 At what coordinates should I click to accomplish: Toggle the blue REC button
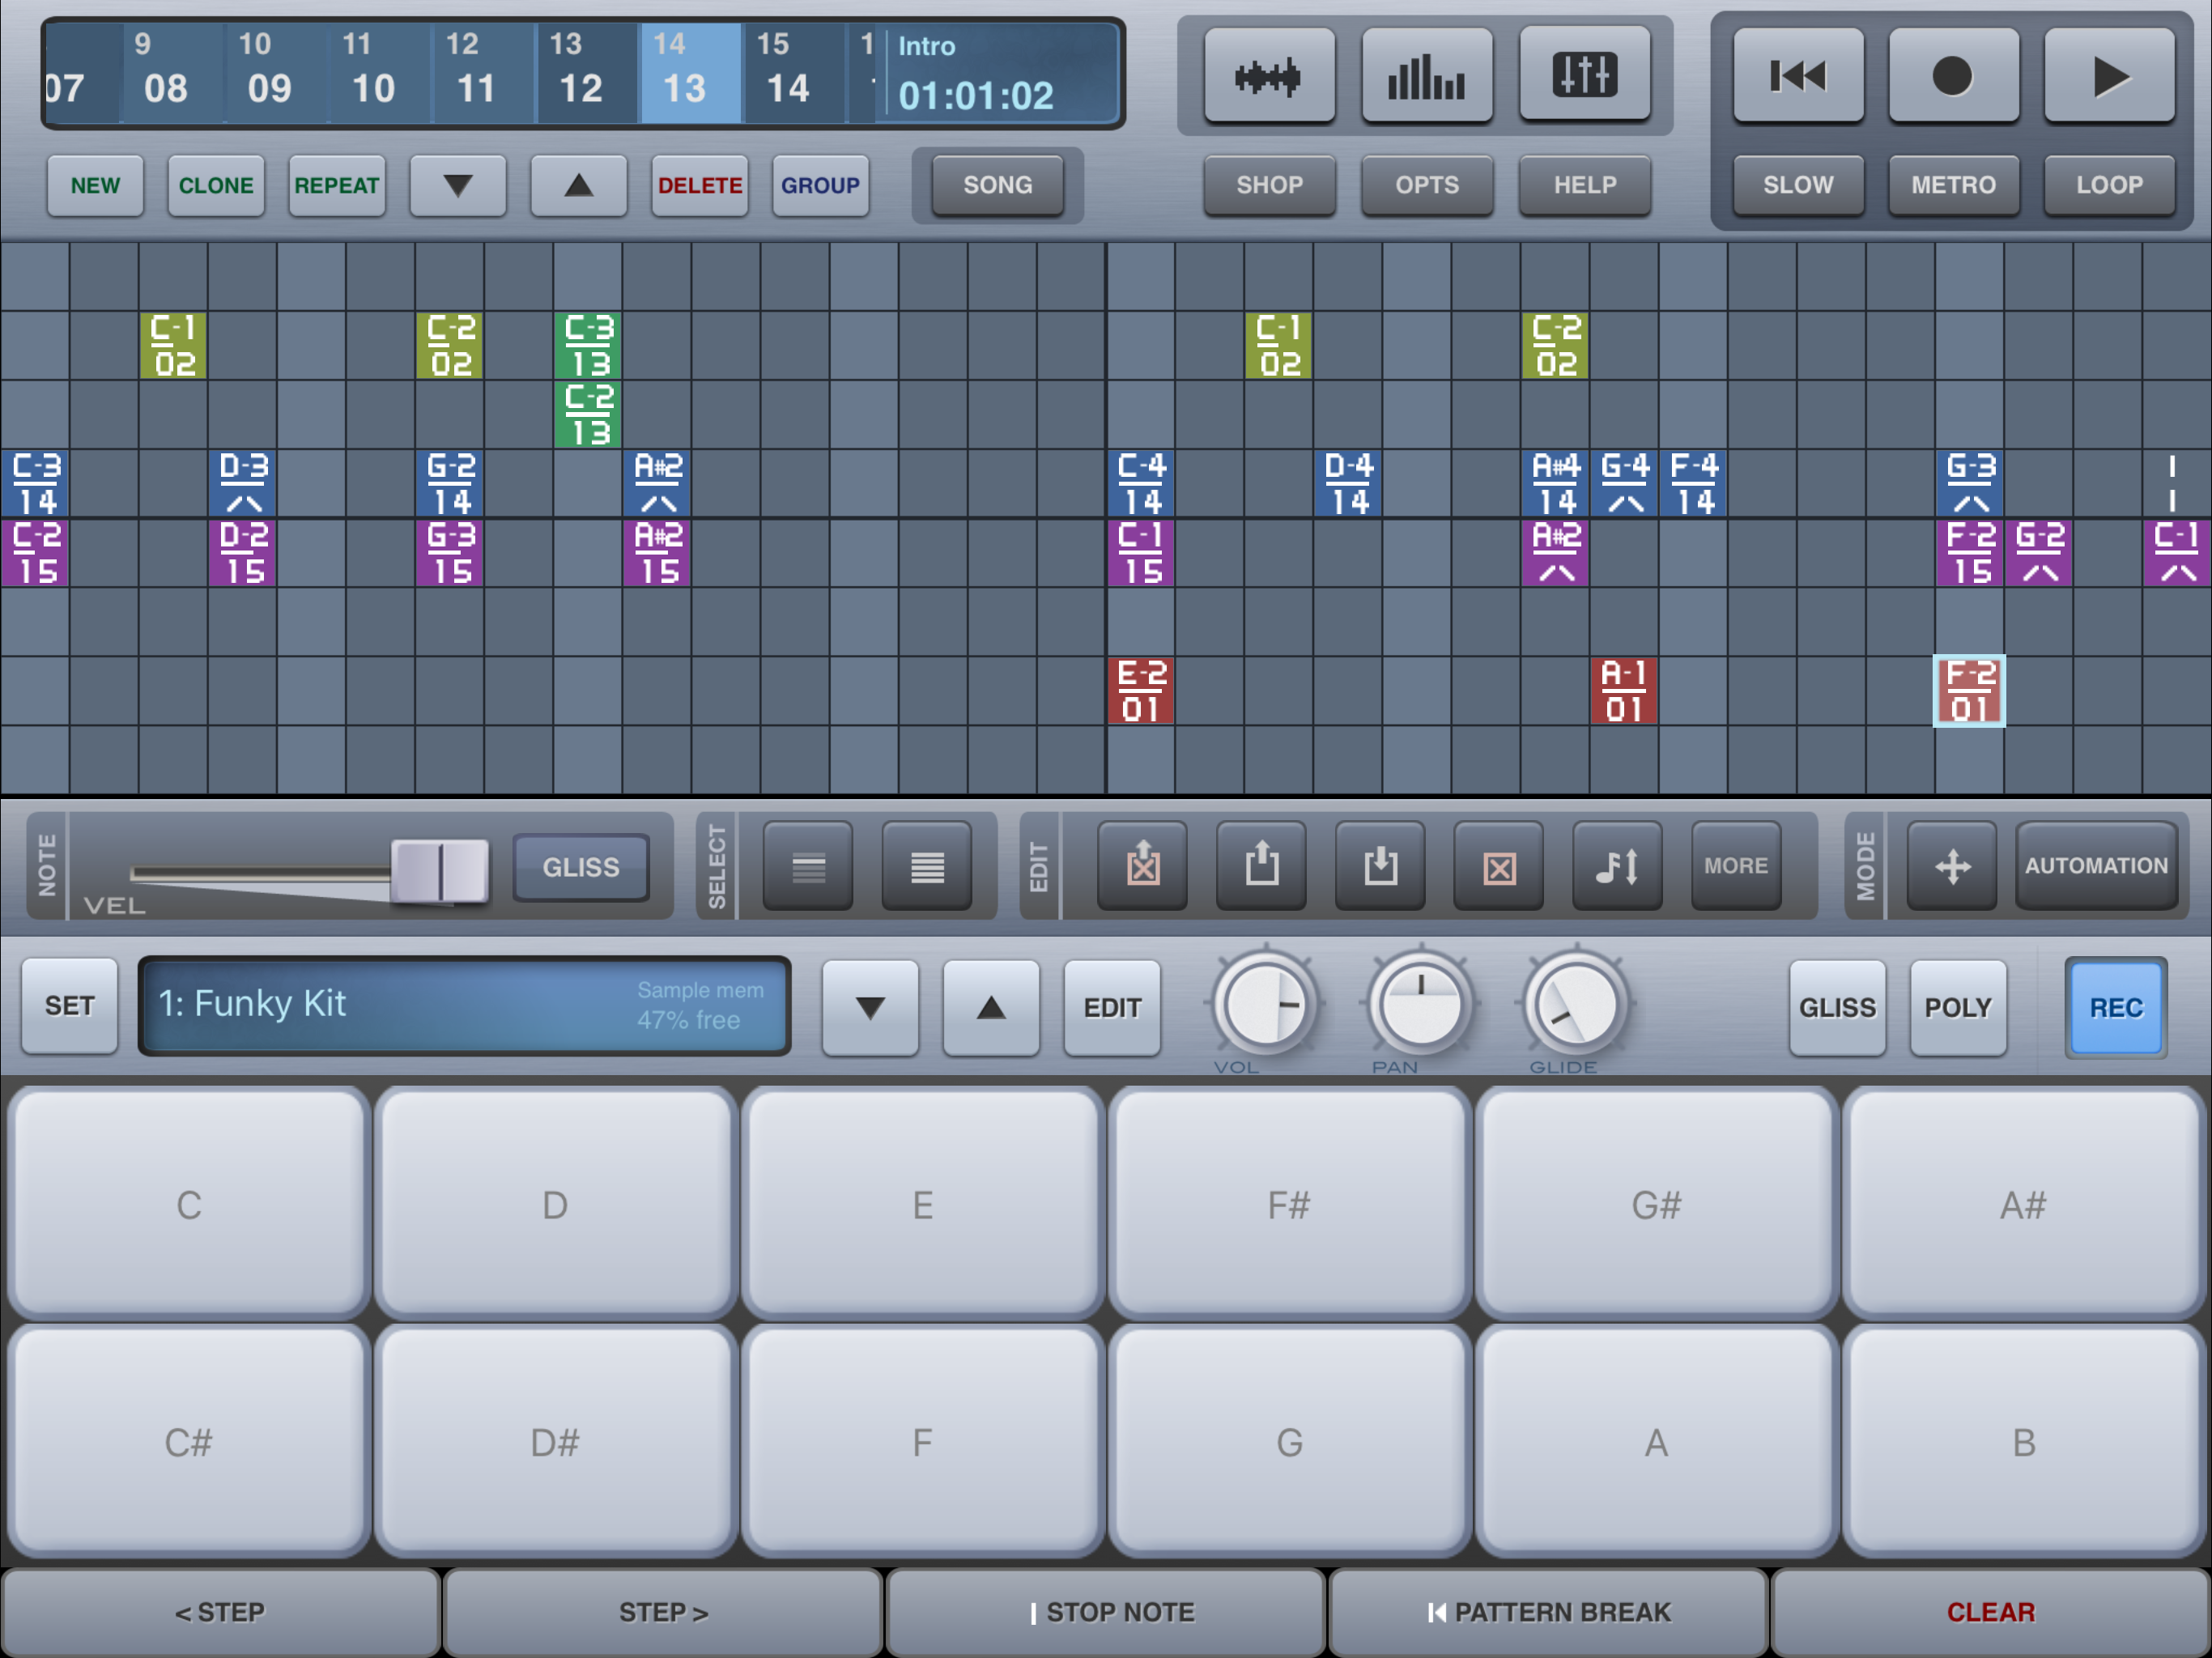tap(2115, 1007)
